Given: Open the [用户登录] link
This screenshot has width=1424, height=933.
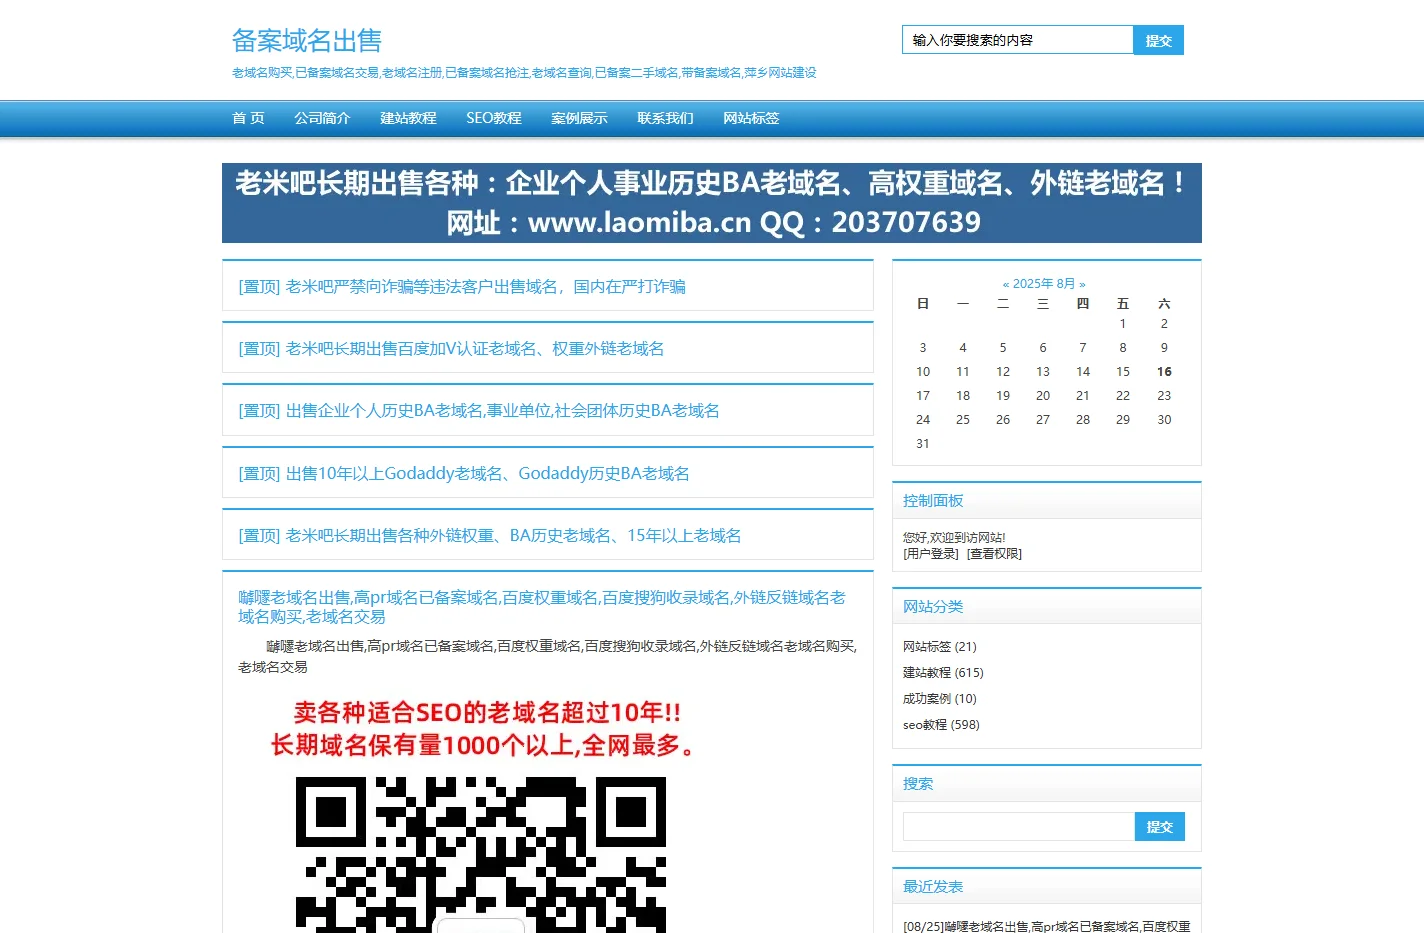Looking at the screenshot, I should (x=931, y=554).
